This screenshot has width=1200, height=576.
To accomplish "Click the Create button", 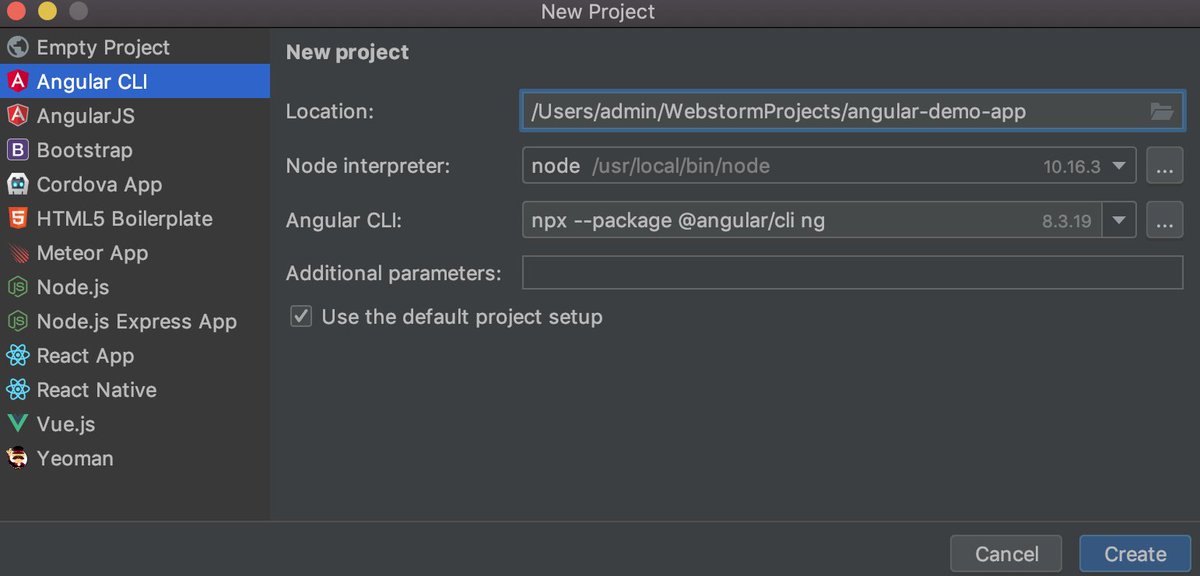I will (1135, 554).
